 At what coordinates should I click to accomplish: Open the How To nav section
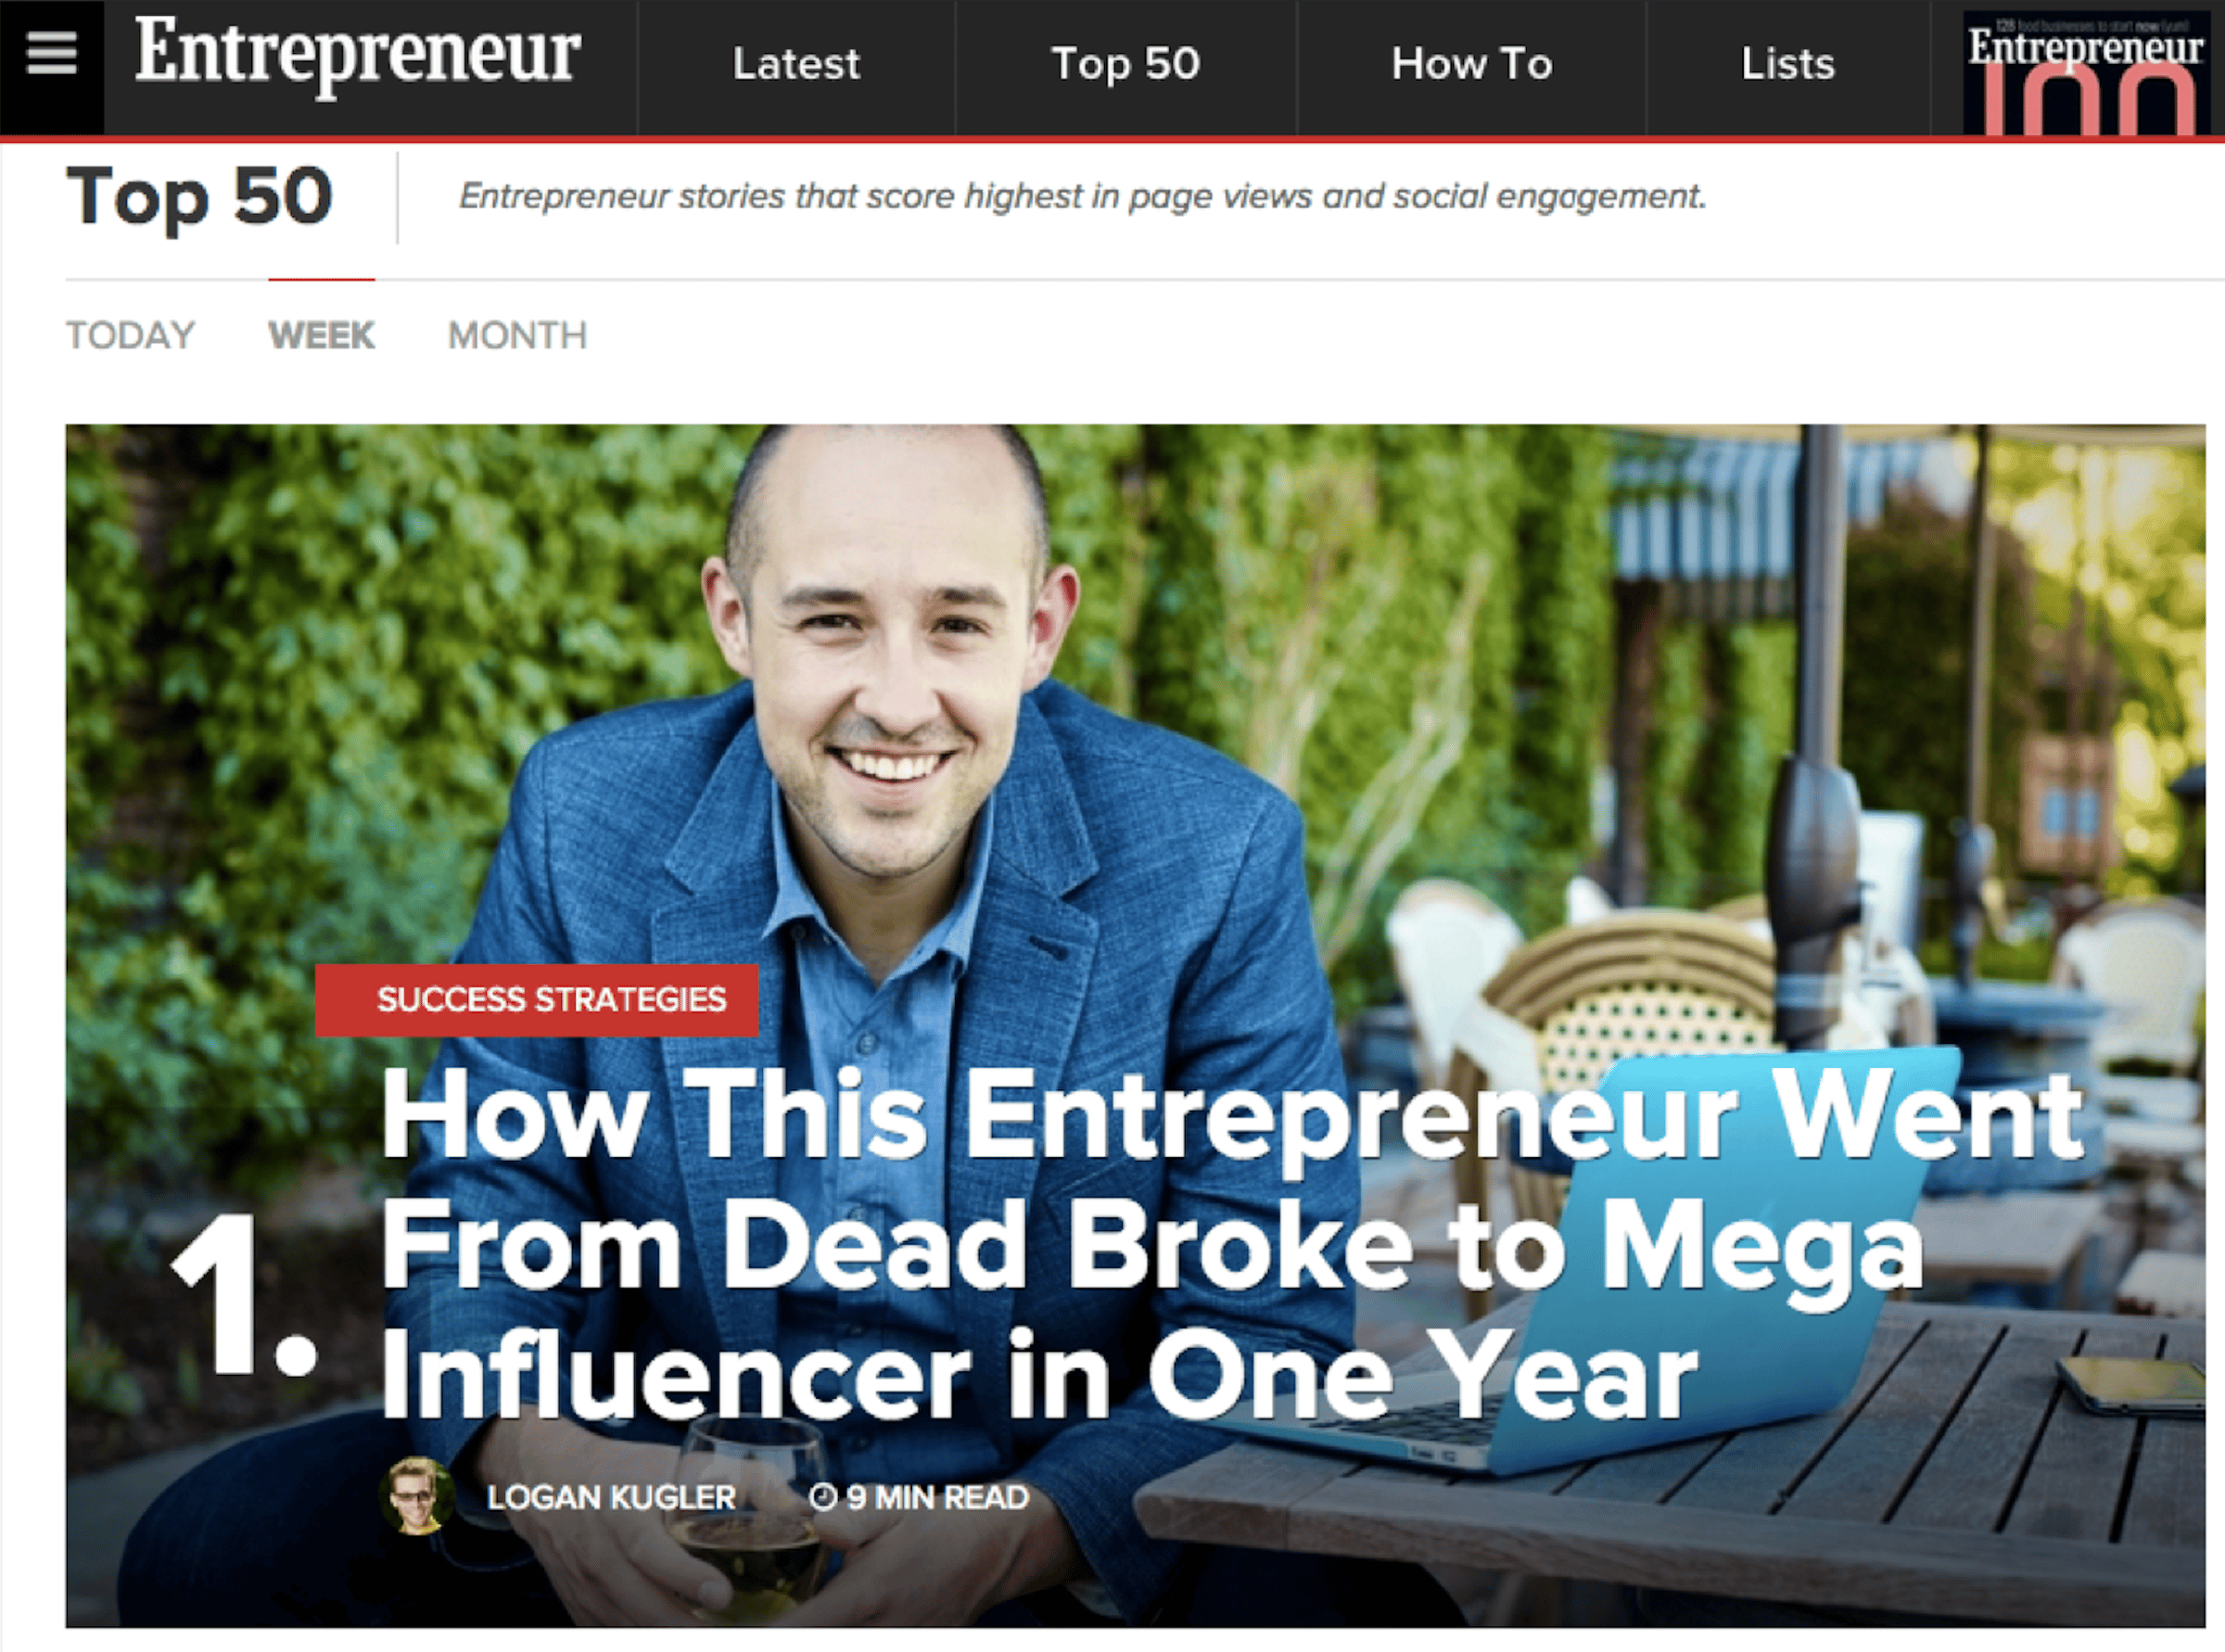pyautogui.click(x=1472, y=64)
